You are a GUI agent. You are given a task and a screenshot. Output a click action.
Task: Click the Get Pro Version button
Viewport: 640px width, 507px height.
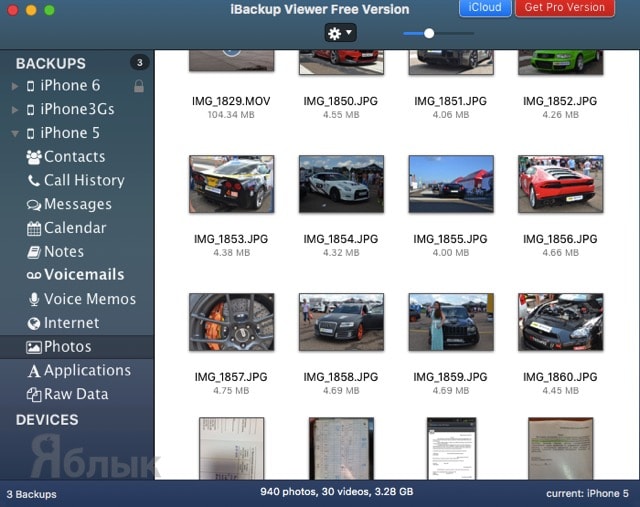(564, 8)
